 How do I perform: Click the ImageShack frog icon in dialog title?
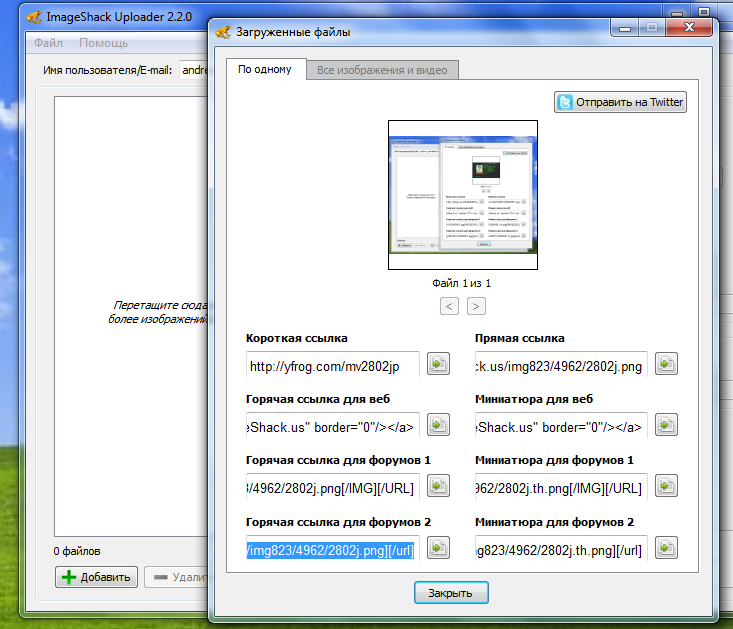[x=223, y=32]
